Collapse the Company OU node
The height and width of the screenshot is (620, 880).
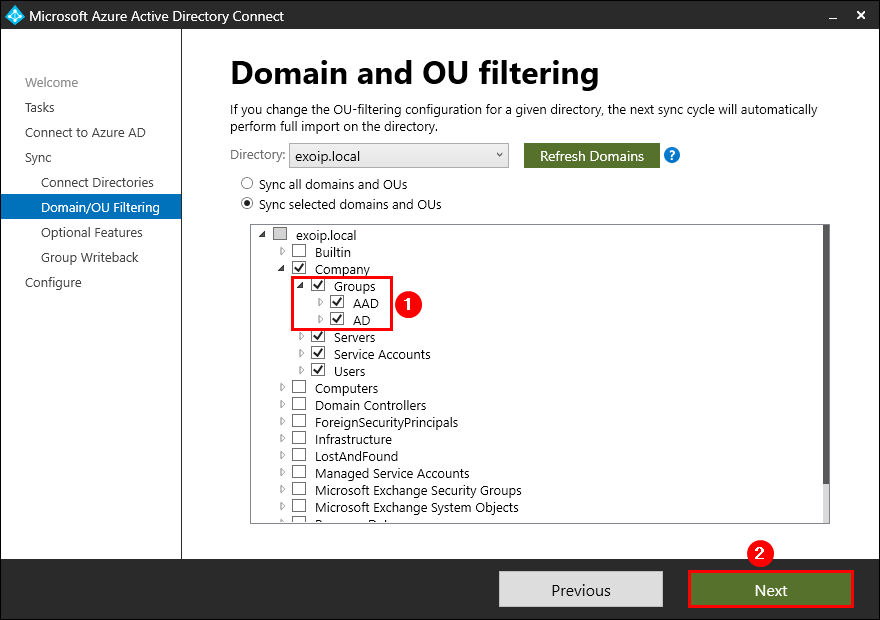[x=282, y=269]
